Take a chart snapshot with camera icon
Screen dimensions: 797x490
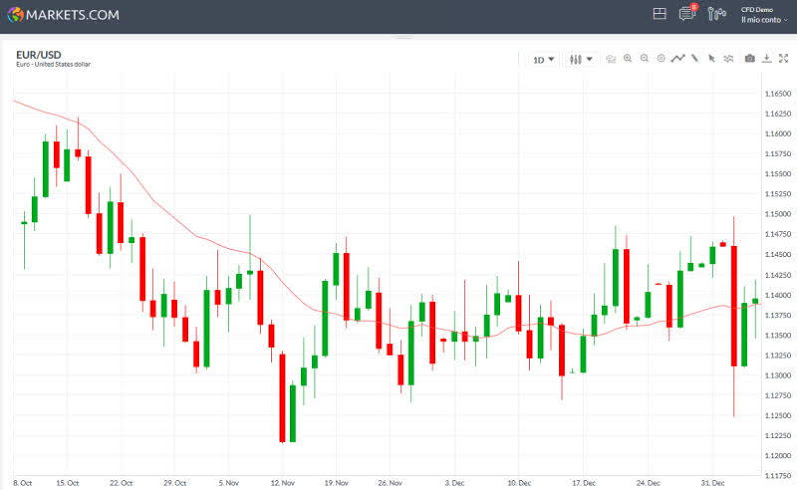tap(750, 59)
